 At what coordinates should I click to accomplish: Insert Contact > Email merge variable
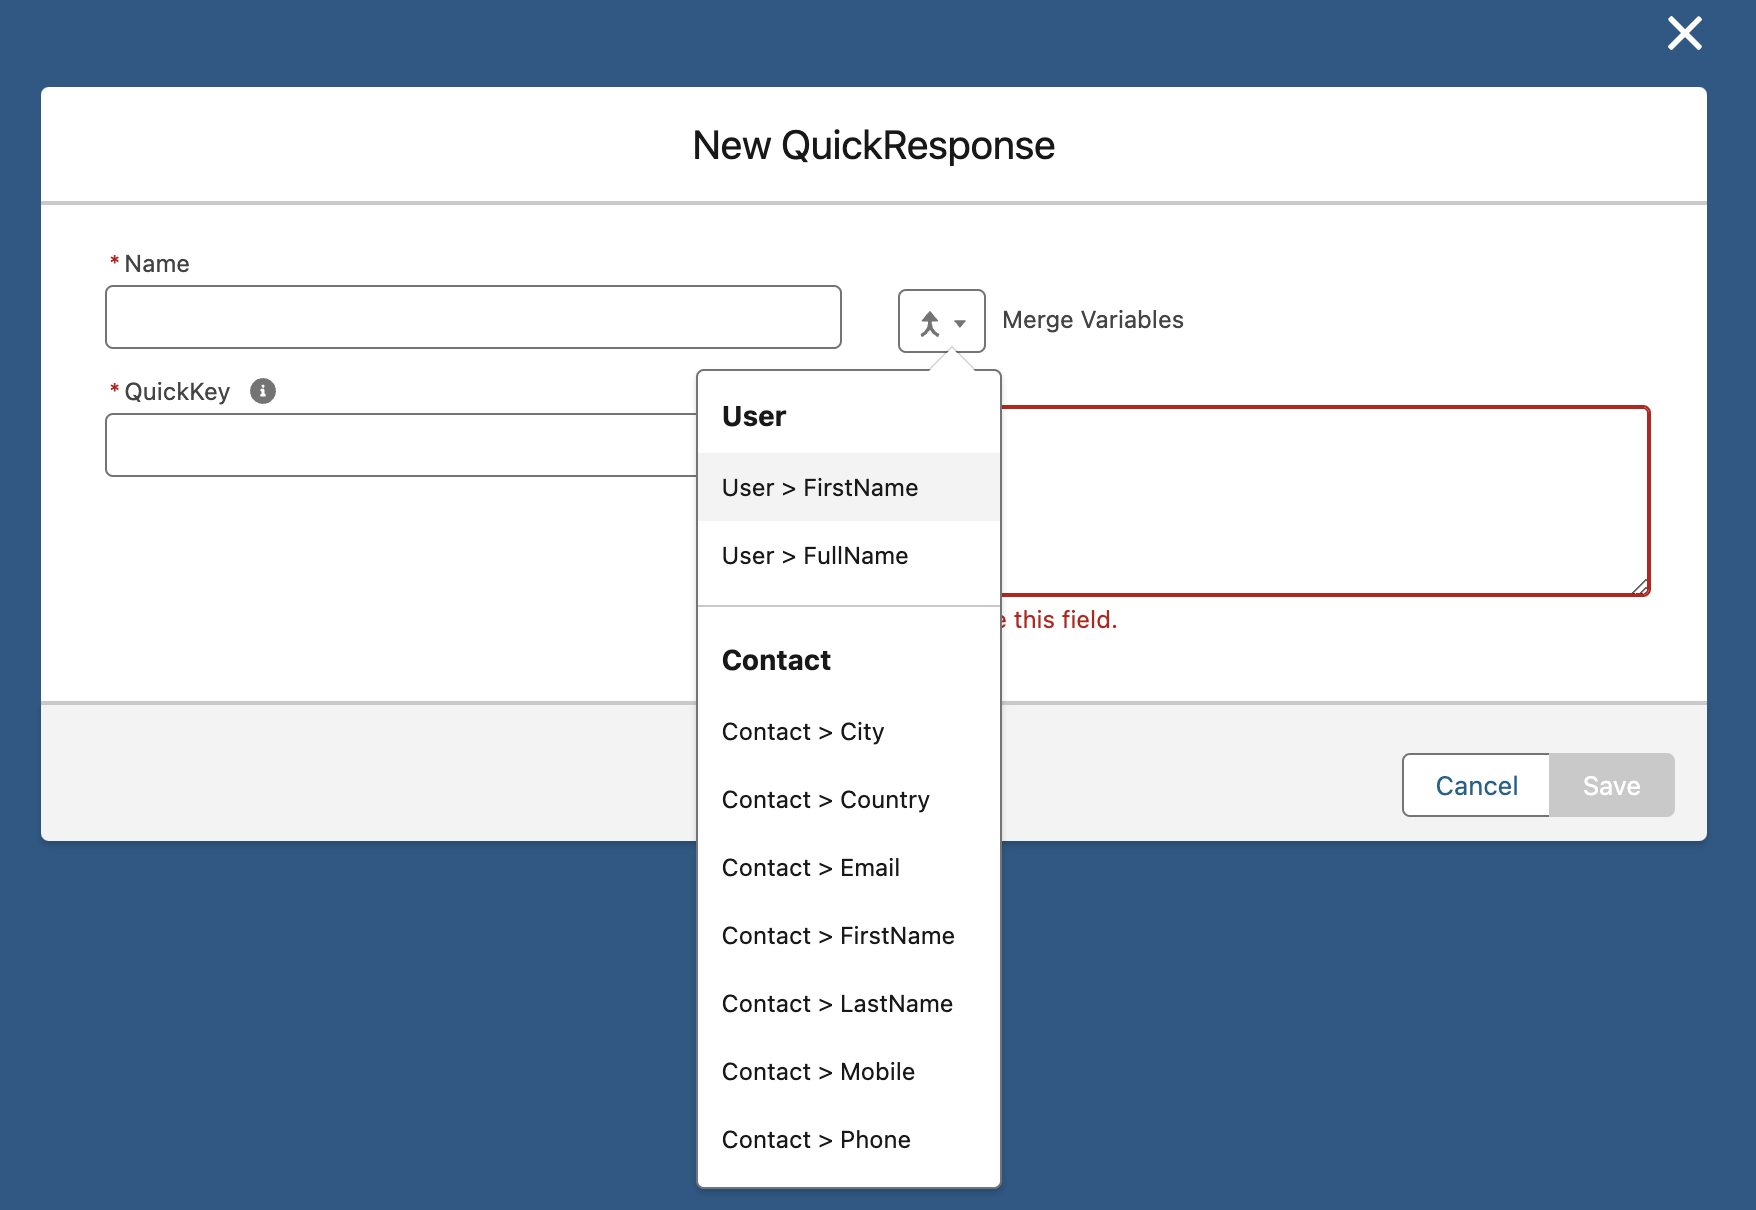pyautogui.click(x=849, y=867)
